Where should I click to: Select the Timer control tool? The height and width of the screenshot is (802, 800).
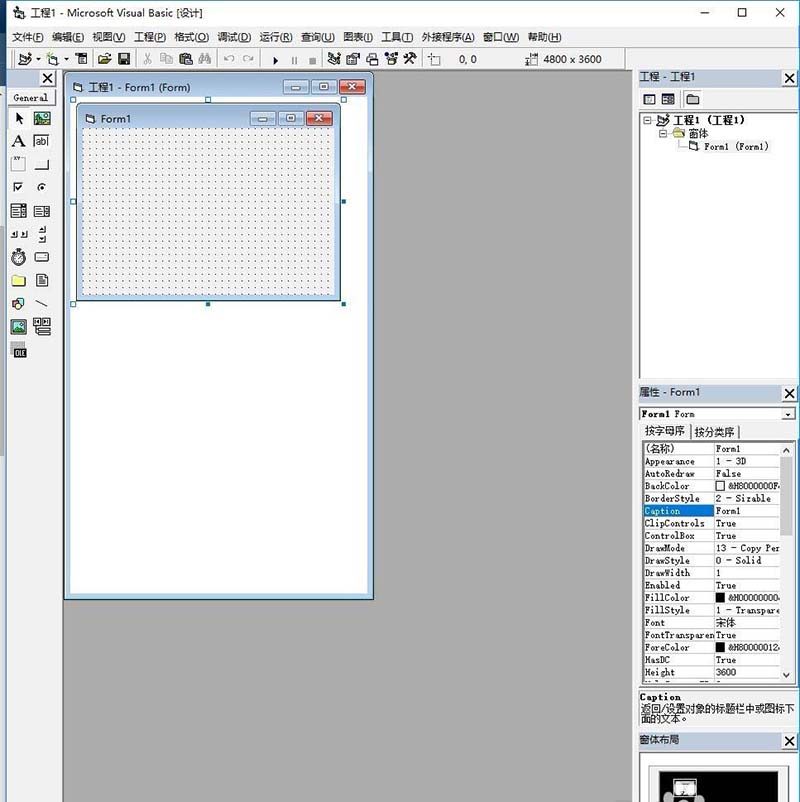18,257
